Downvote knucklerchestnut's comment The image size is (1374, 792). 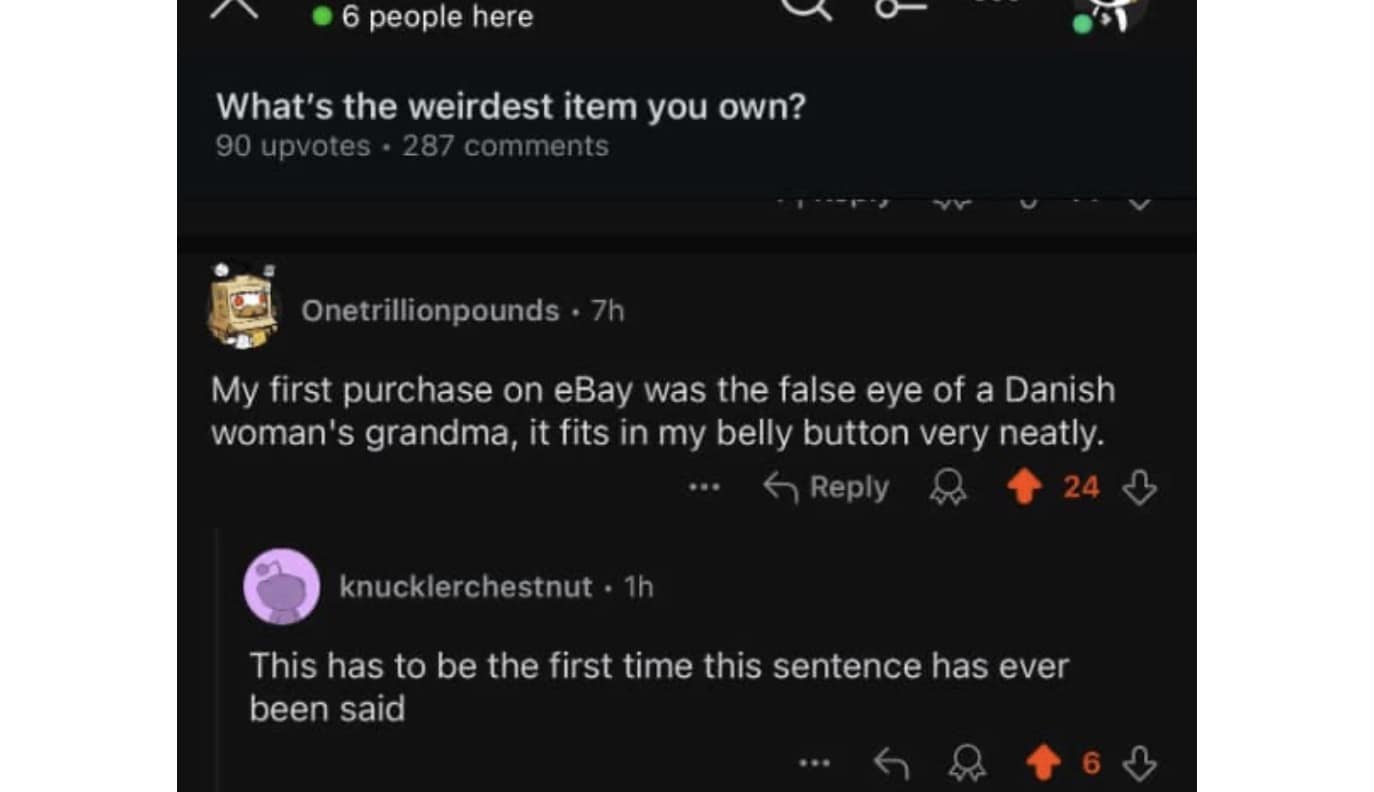tap(1141, 764)
